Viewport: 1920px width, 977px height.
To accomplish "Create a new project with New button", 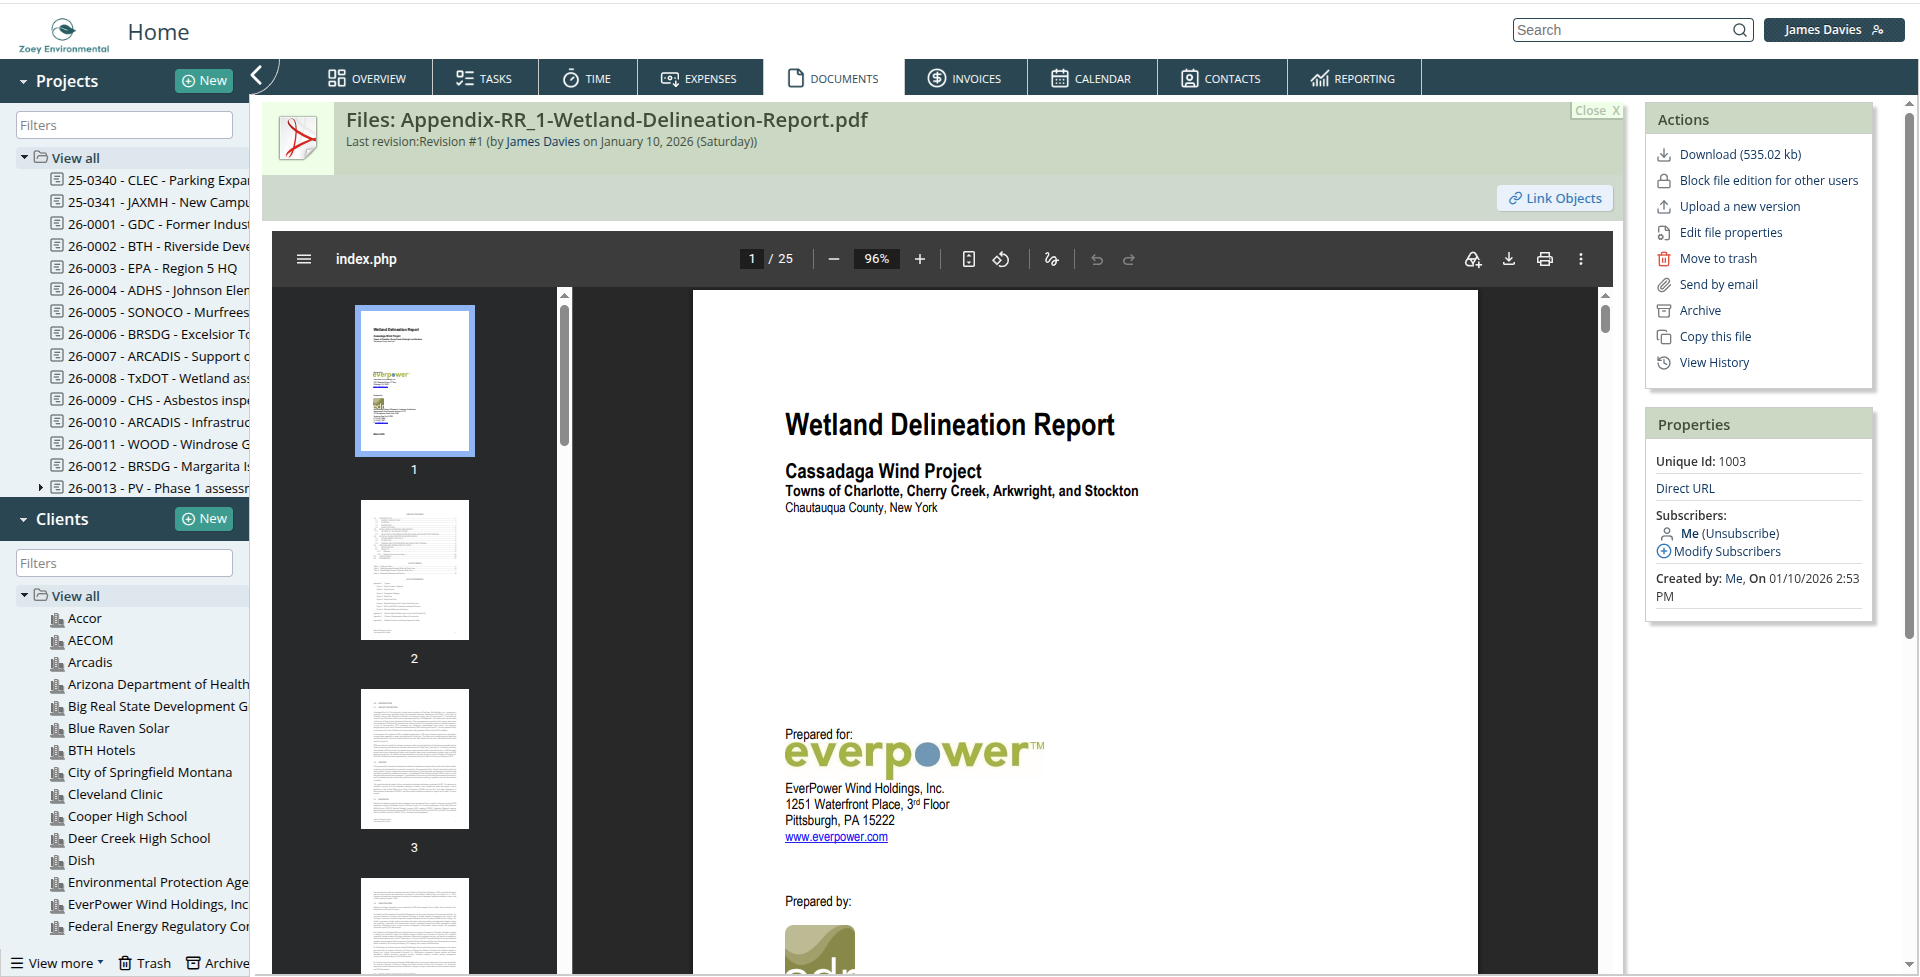I will click(x=204, y=81).
